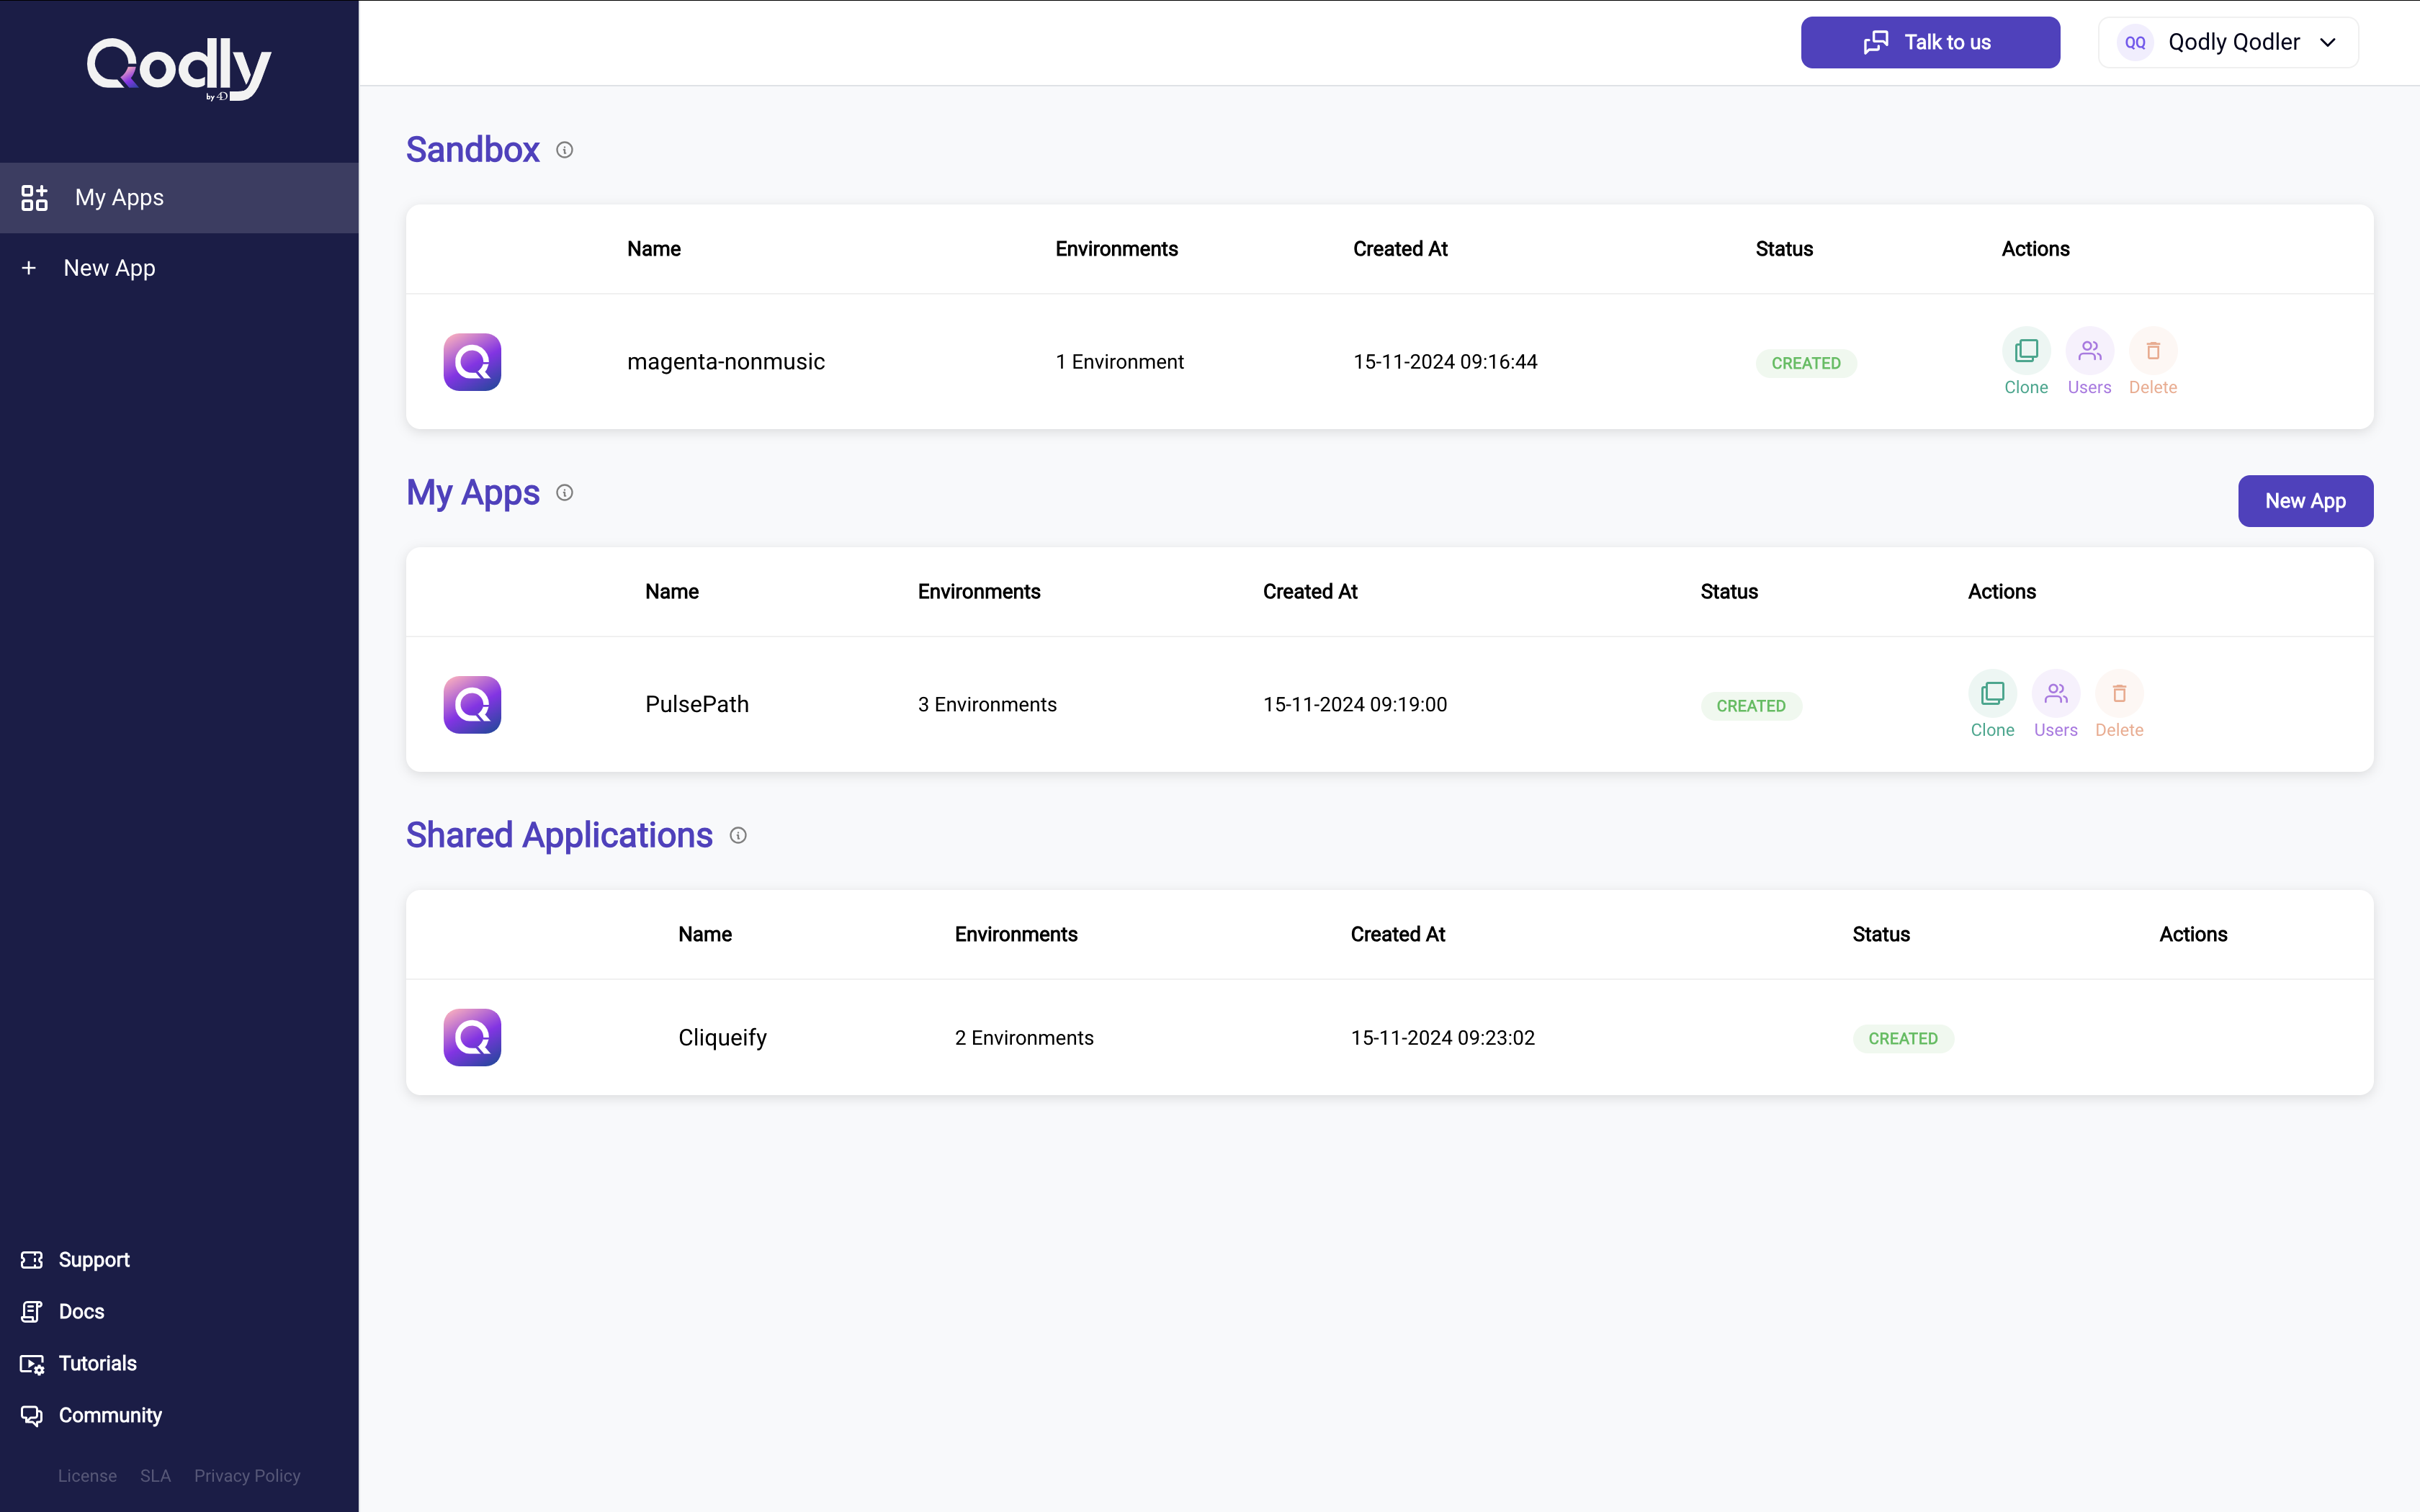Open My Apps in sidebar
2420x1512 pixels.
coord(179,198)
